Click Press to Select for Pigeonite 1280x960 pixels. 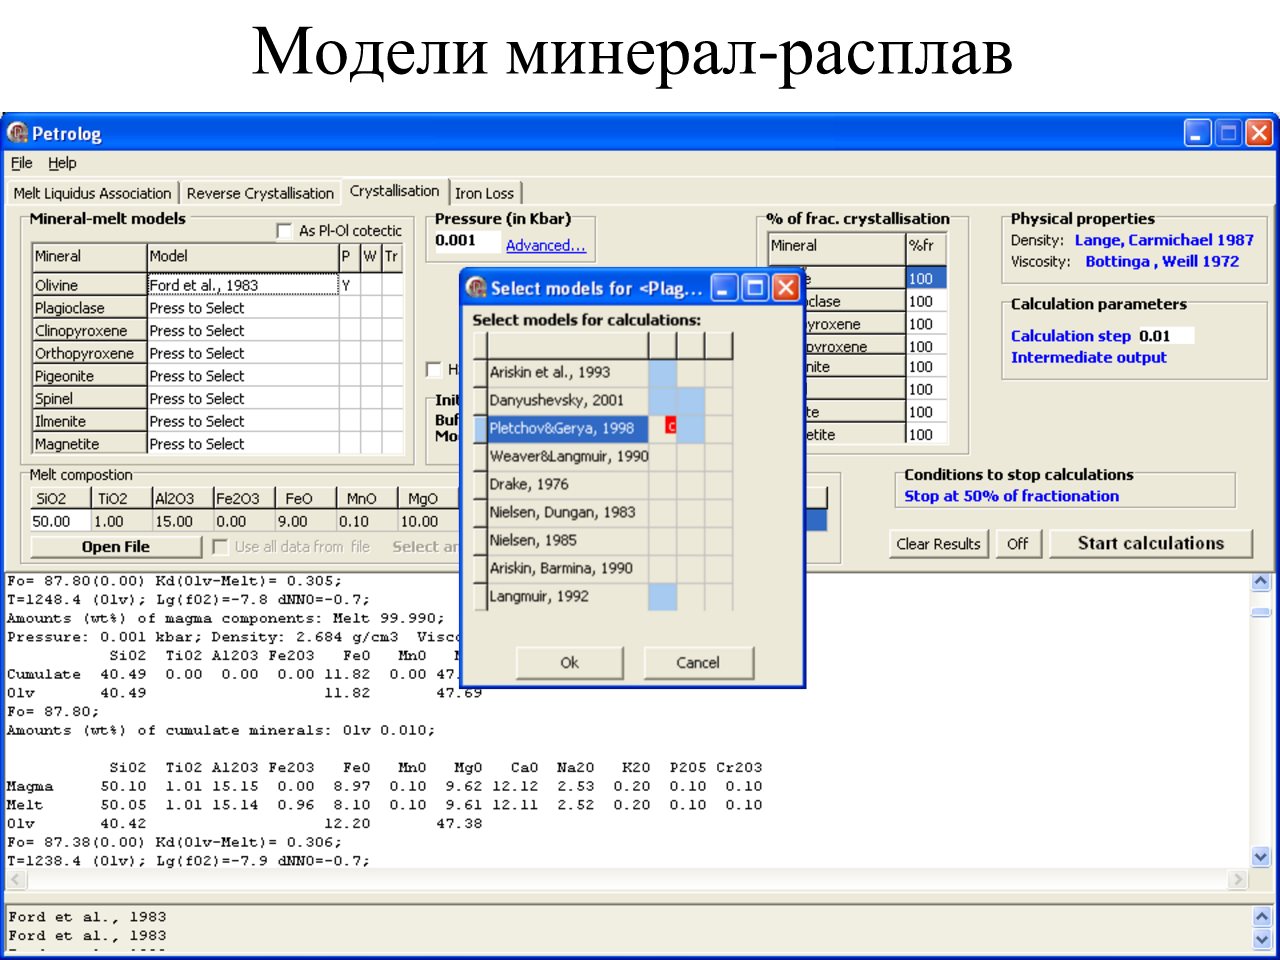[243, 376]
